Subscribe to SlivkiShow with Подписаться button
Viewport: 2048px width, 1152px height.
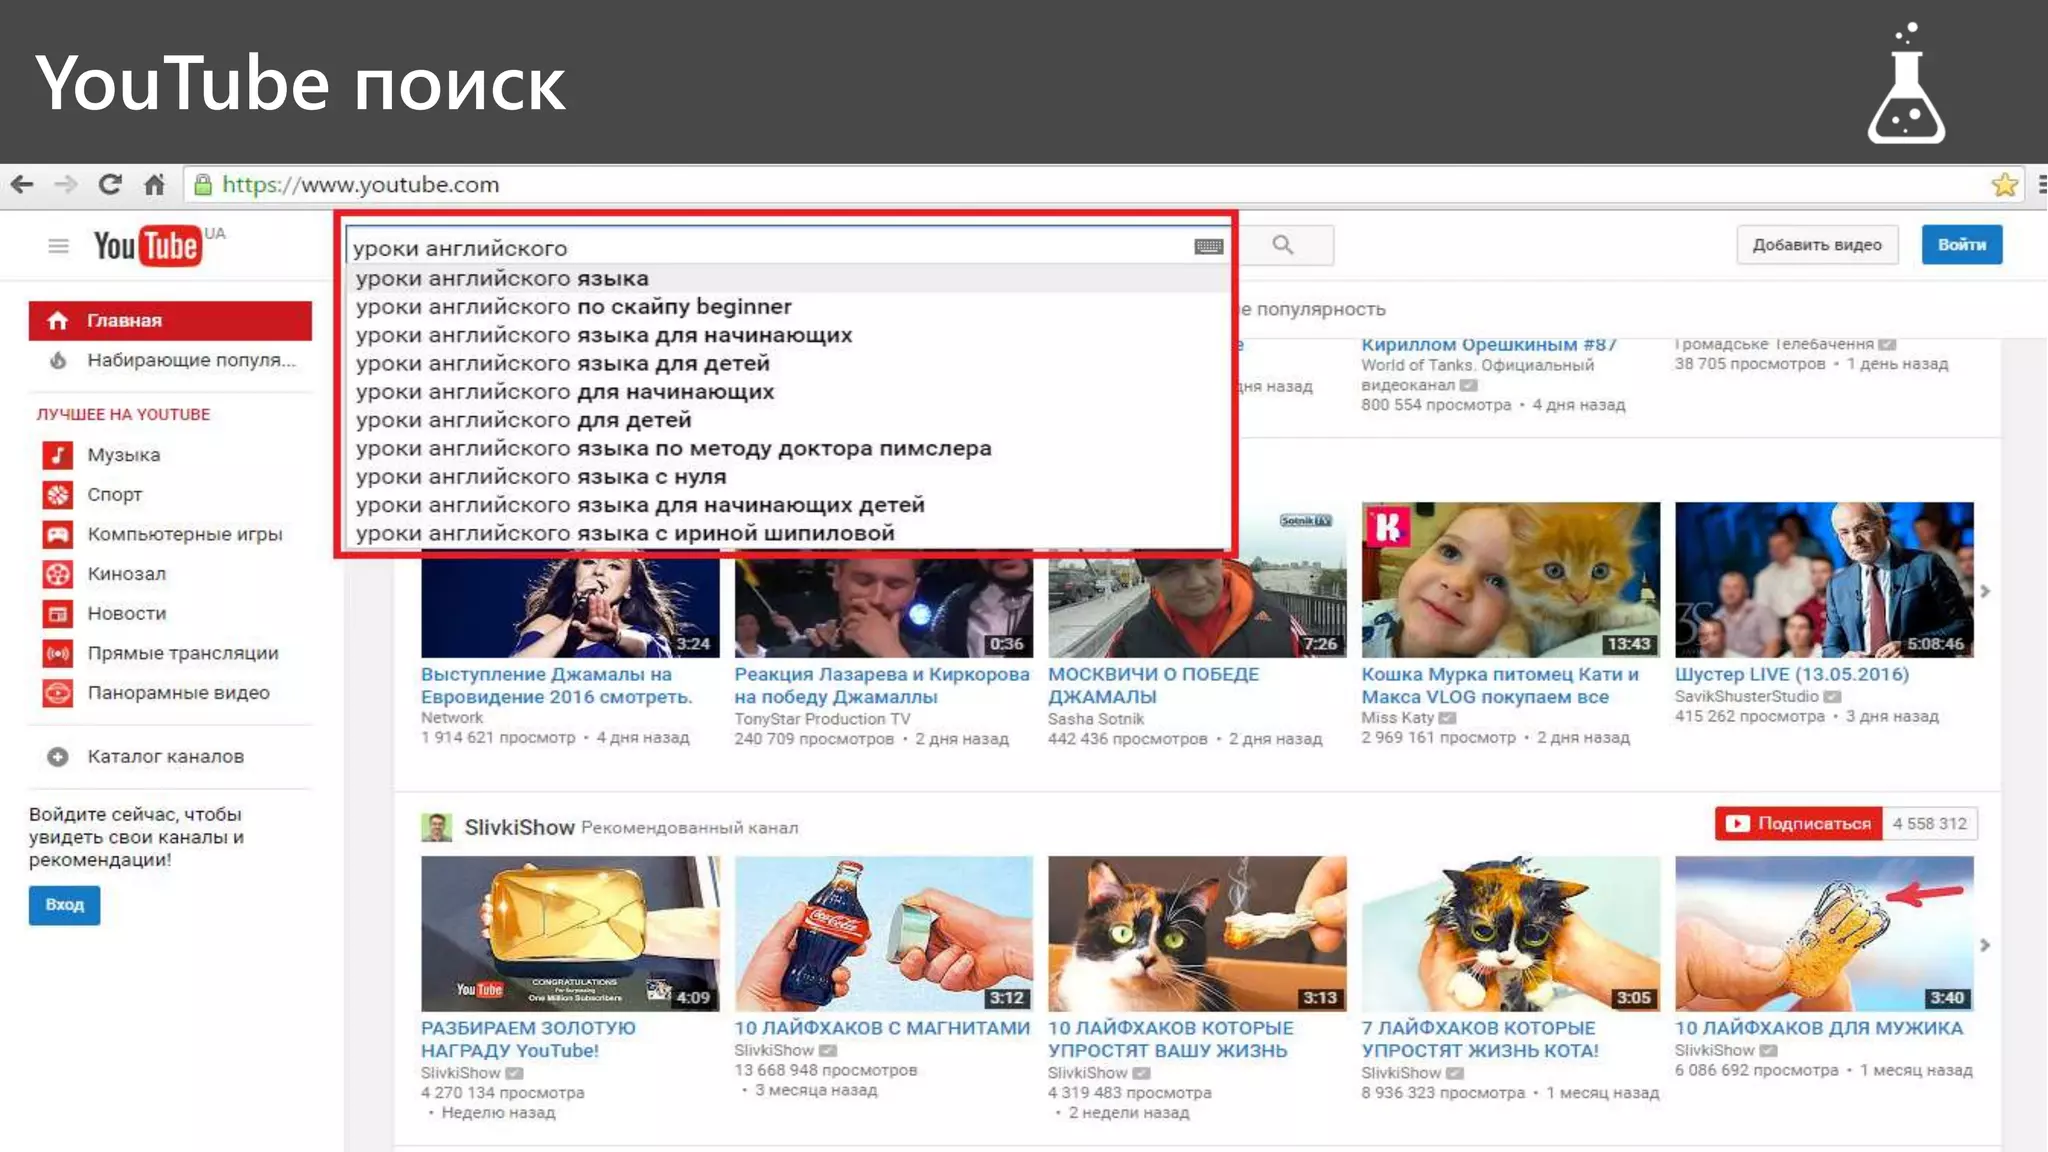click(x=1798, y=824)
